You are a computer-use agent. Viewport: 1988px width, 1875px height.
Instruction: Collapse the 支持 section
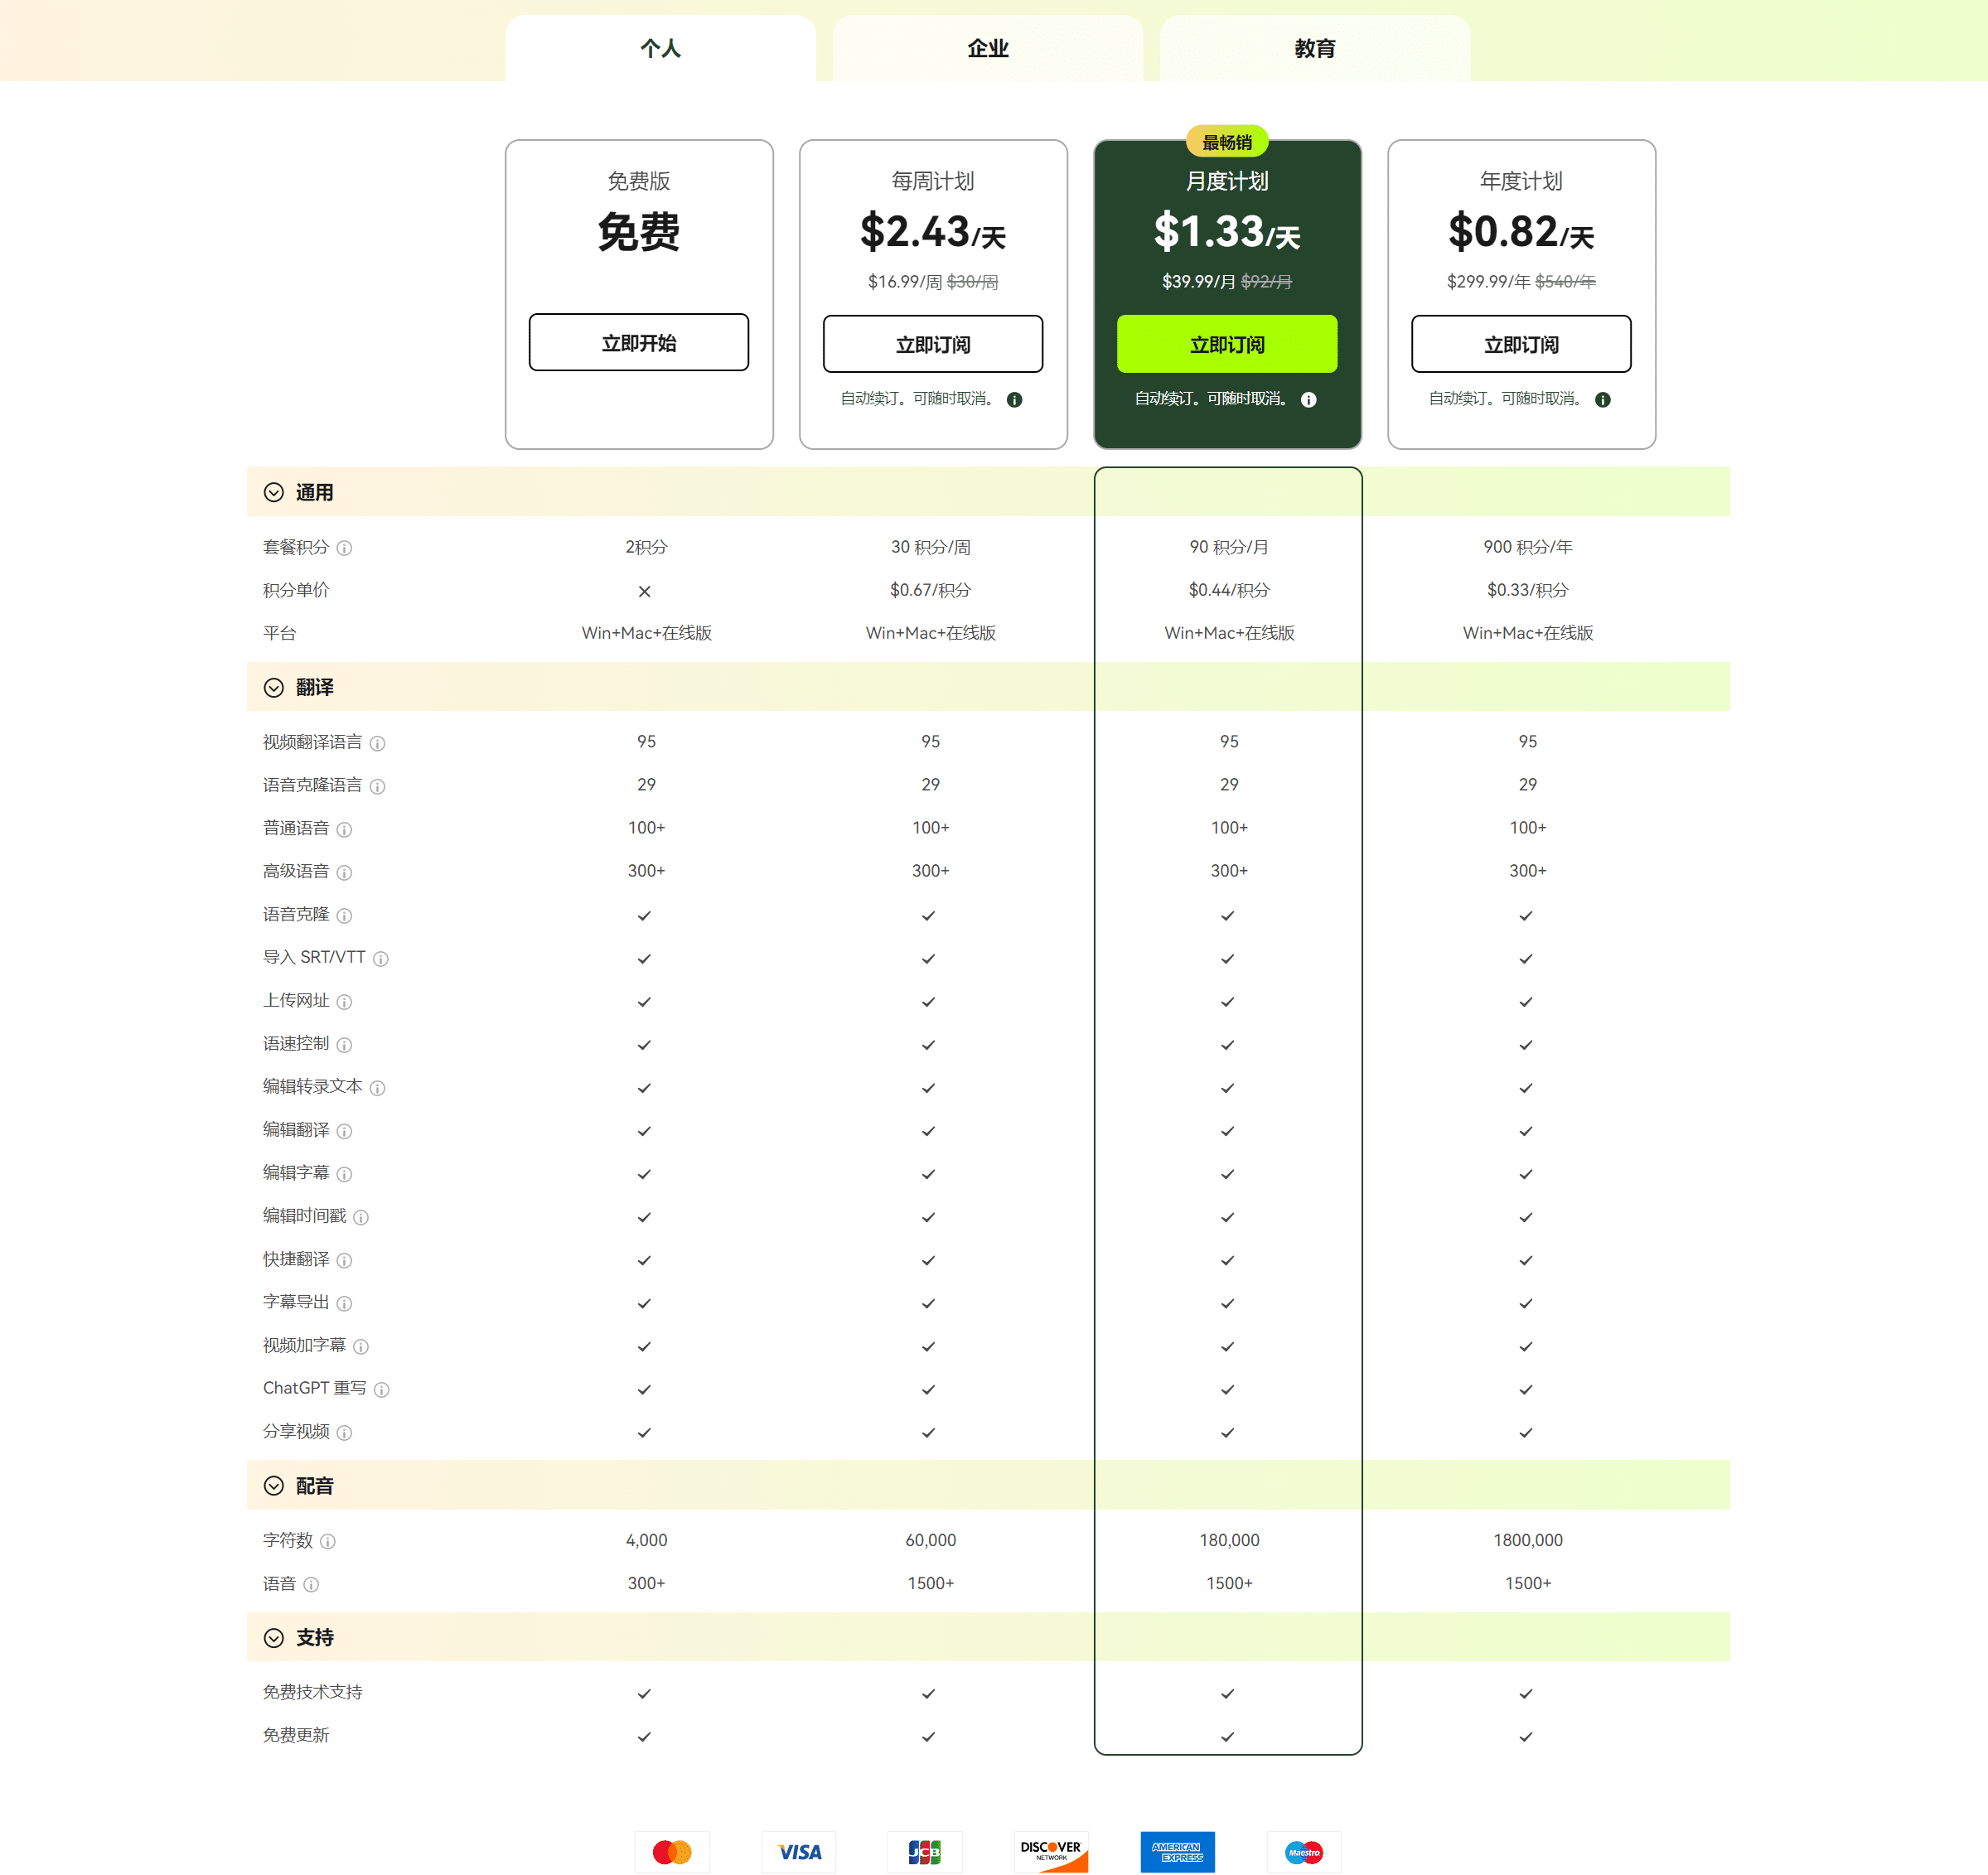coord(274,1637)
